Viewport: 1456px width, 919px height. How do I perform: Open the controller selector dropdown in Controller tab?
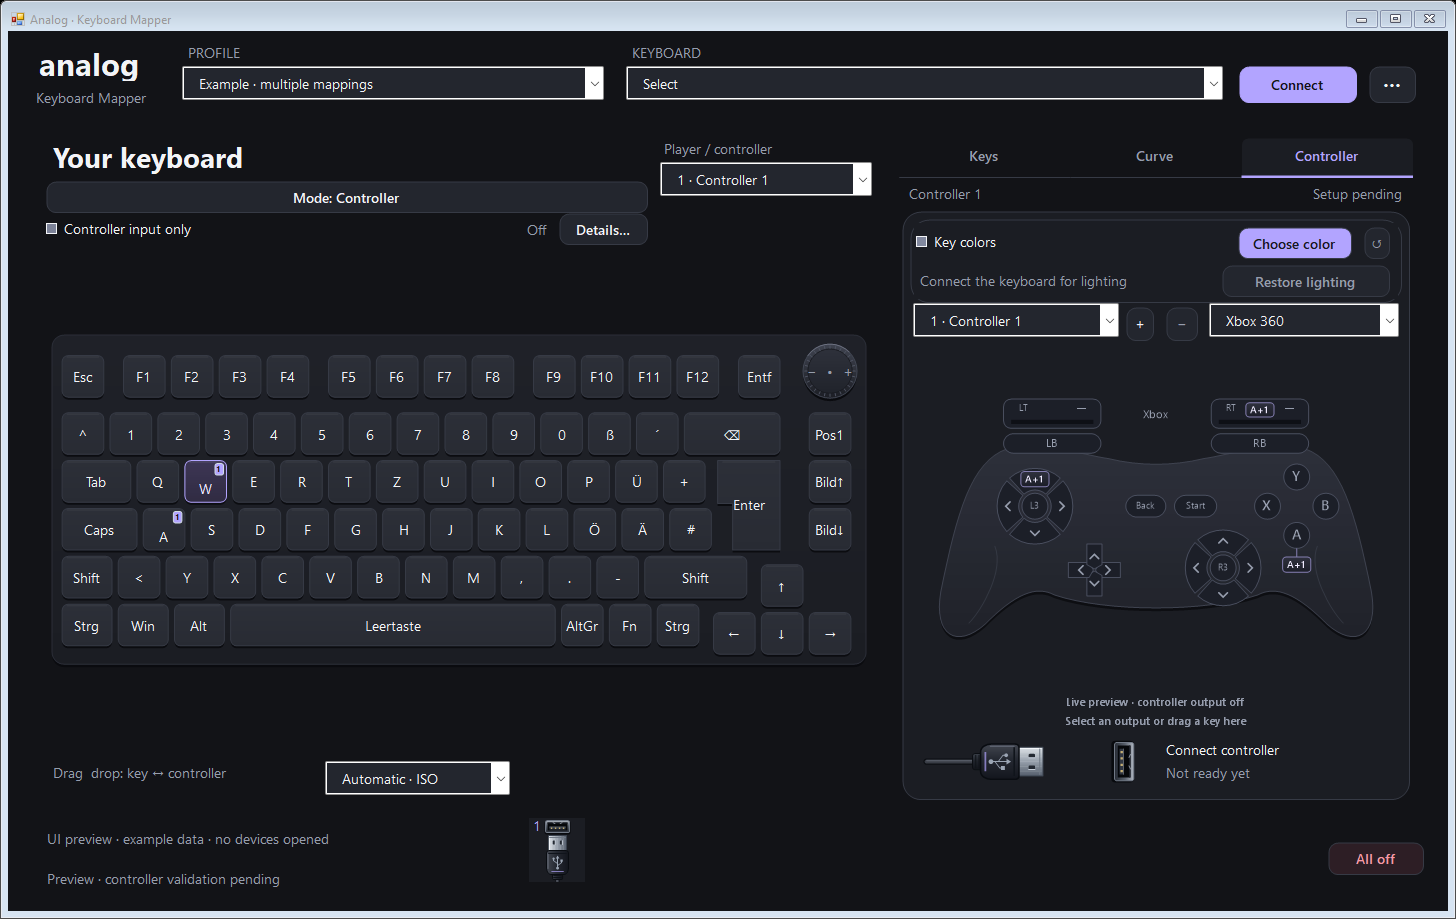click(x=1016, y=321)
